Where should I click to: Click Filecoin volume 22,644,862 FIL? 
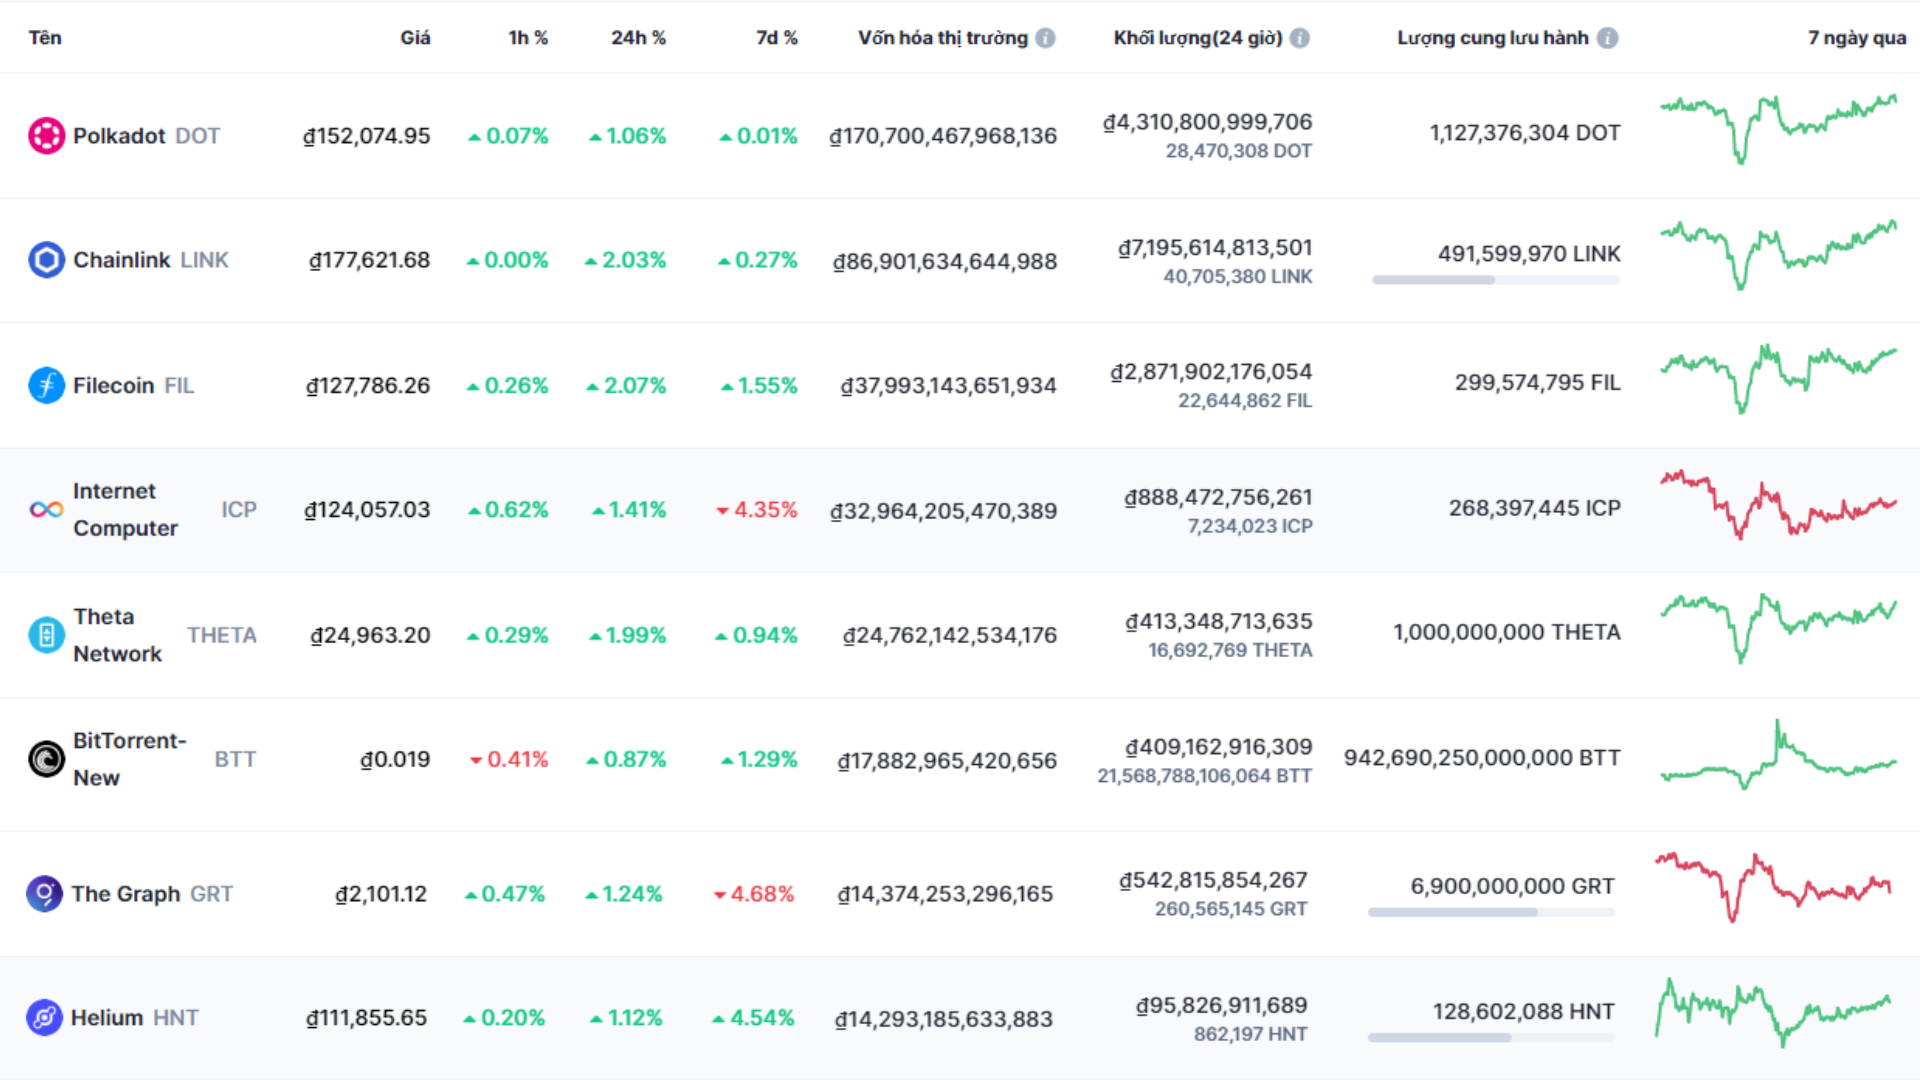pos(1245,401)
